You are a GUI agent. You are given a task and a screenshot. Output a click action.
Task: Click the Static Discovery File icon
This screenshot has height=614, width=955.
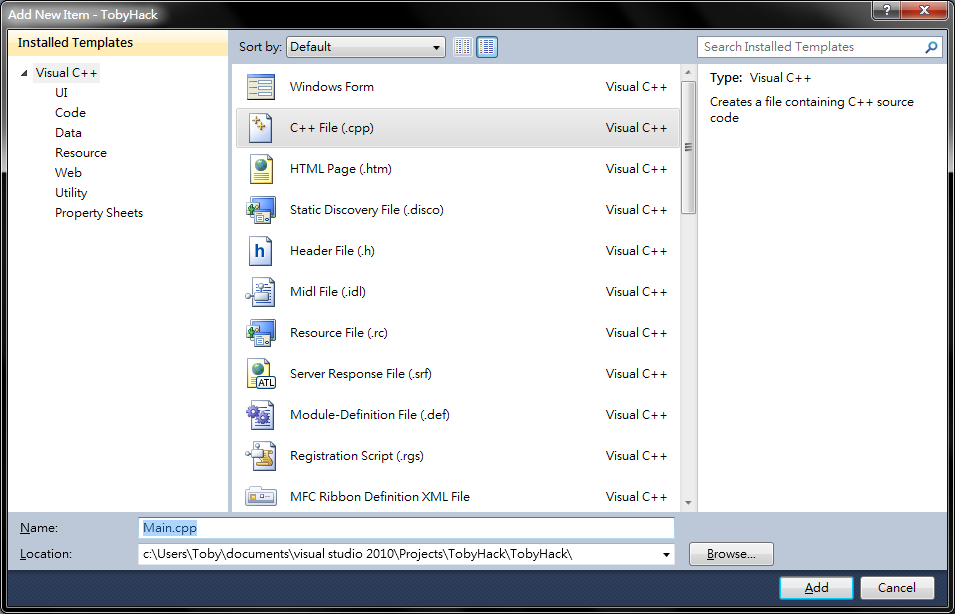(261, 210)
